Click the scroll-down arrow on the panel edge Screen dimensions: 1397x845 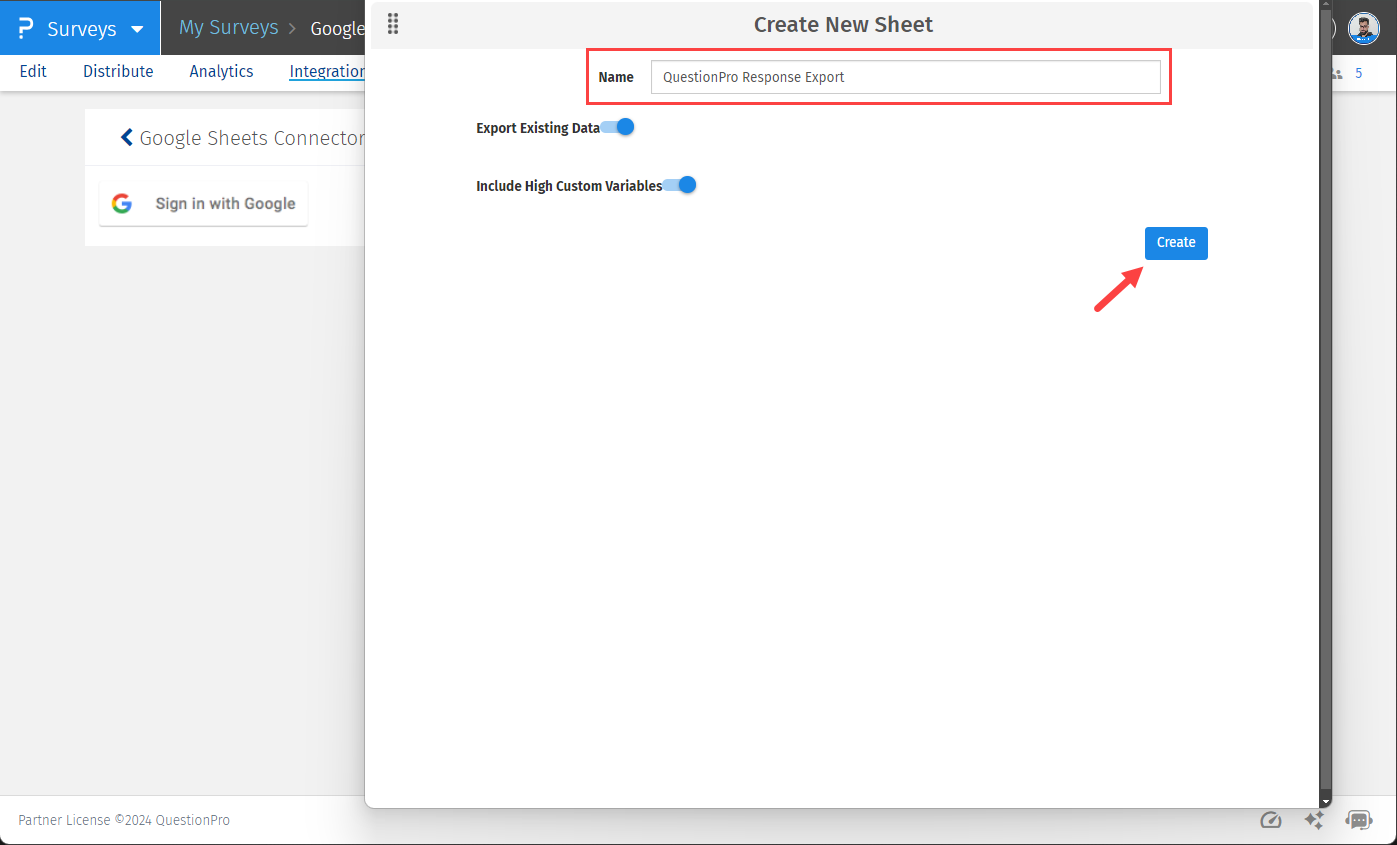coord(1325,800)
